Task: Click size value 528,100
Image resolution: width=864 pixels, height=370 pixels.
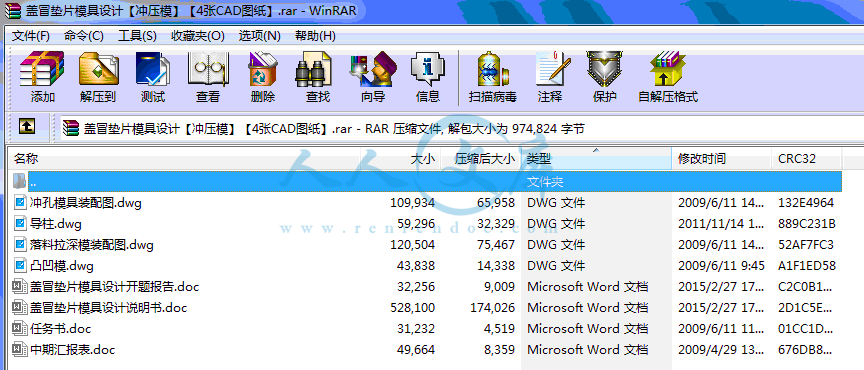Action: click(x=412, y=308)
